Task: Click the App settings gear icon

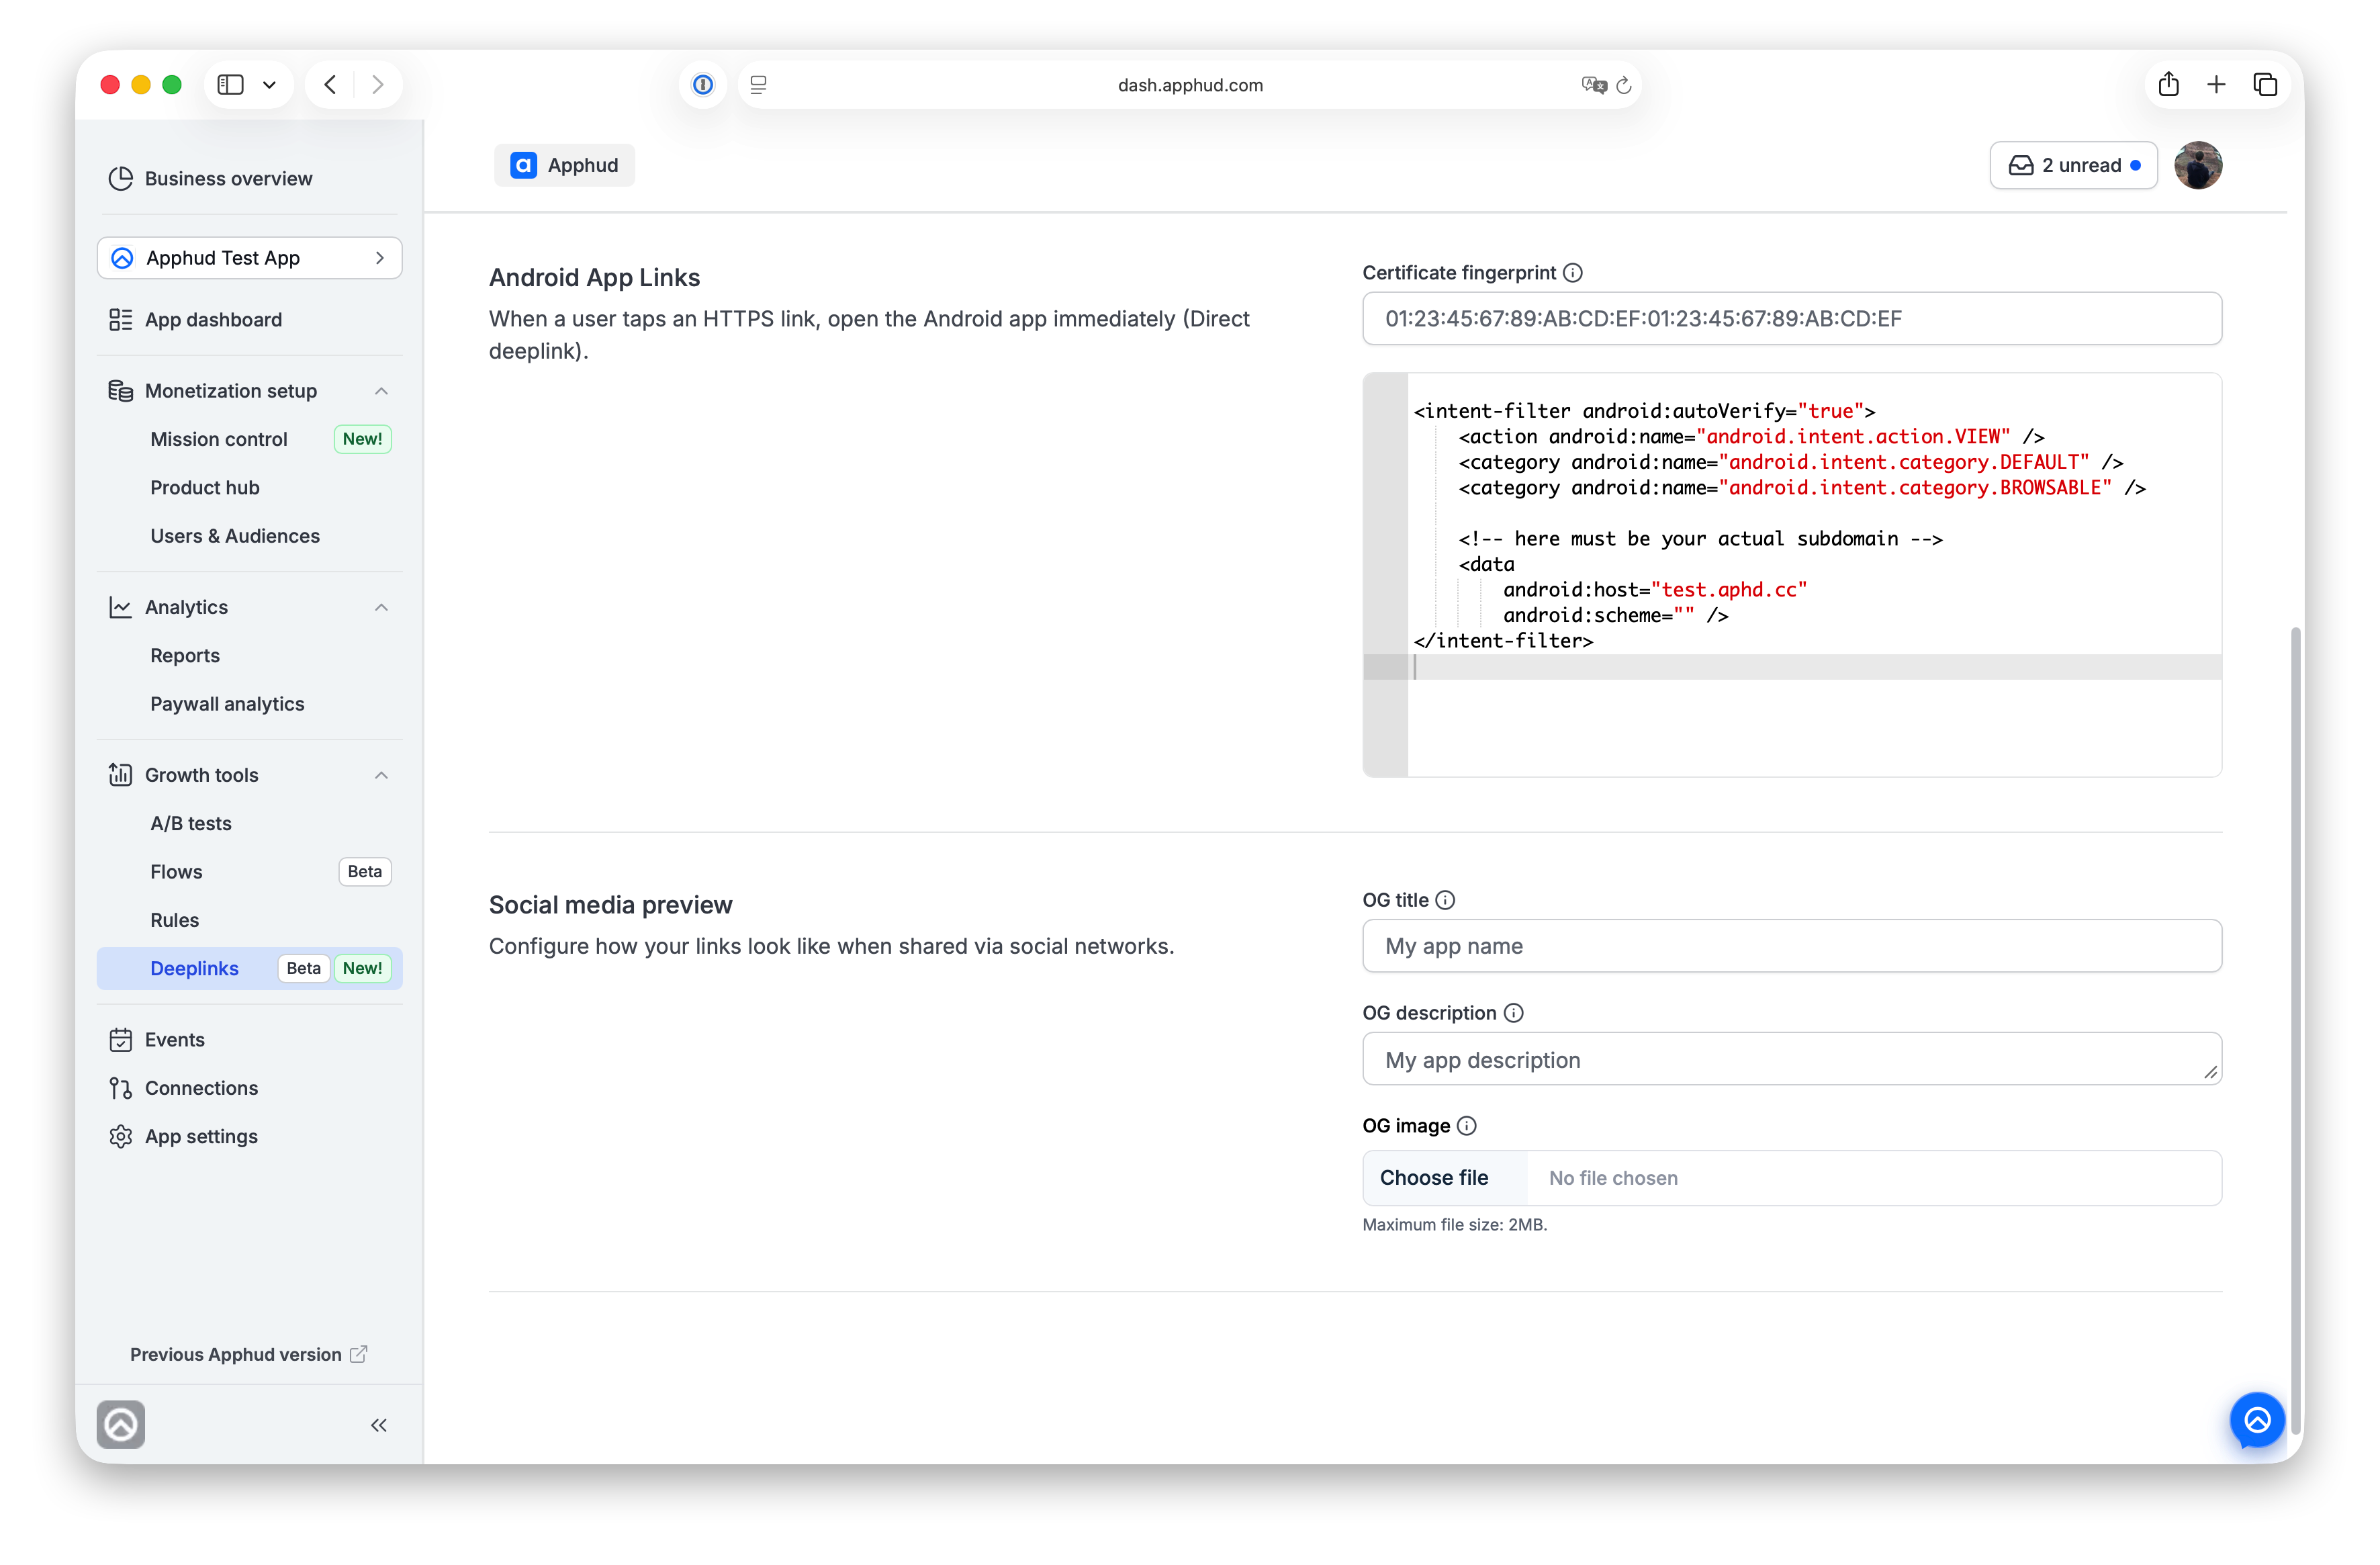Action: pyautogui.click(x=120, y=1136)
